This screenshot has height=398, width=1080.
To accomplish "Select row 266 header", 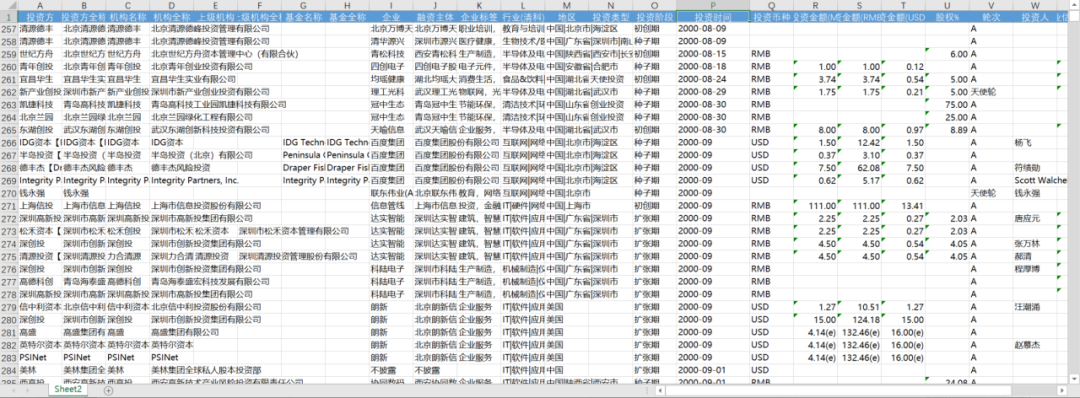I will pyautogui.click(x=8, y=143).
